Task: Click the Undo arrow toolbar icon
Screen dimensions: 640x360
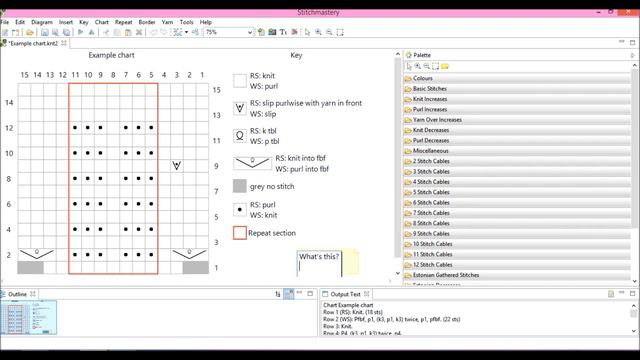Action: (x=153, y=32)
